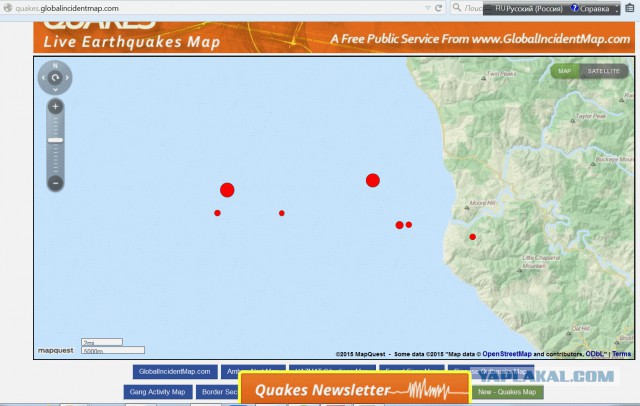Screen dimensions: 640x406
Task: Pan the map south with compass arrow
Action: click(55, 90)
